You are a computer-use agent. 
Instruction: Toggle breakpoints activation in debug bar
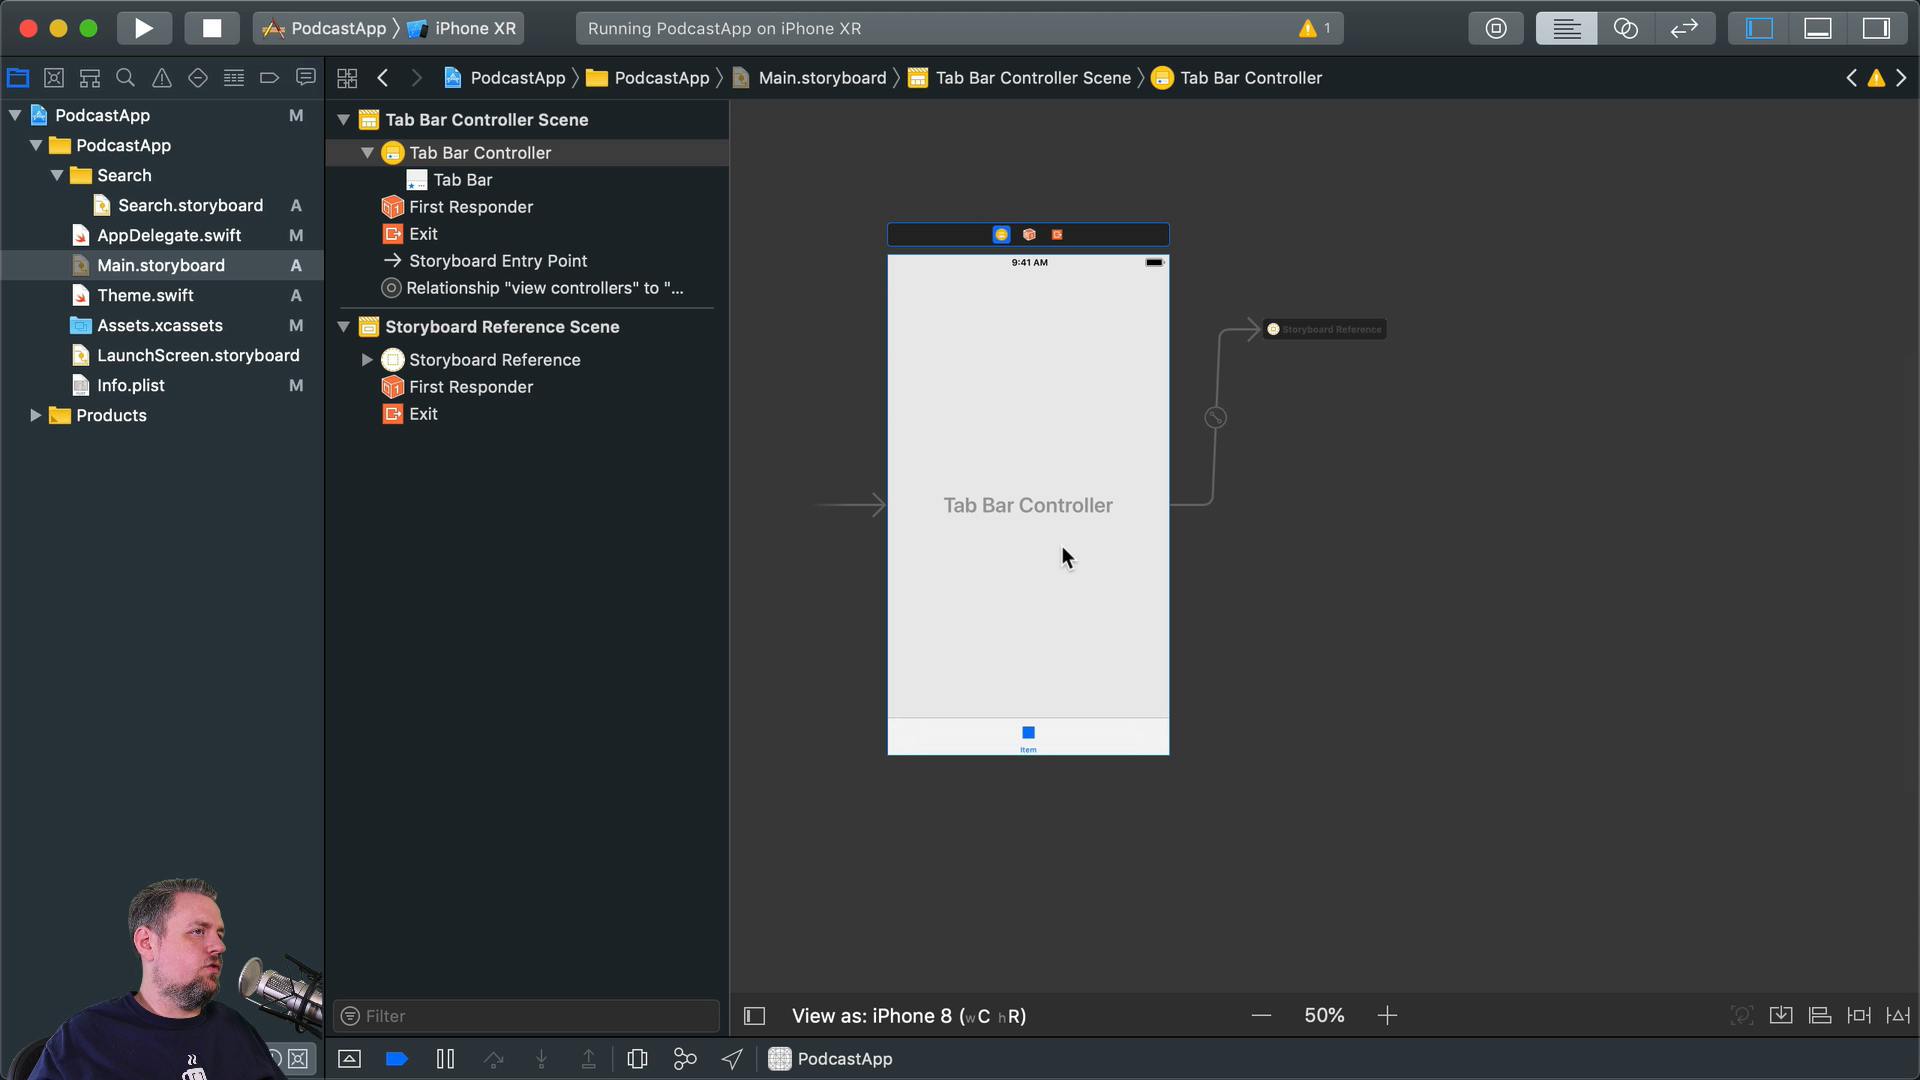pyautogui.click(x=397, y=1059)
